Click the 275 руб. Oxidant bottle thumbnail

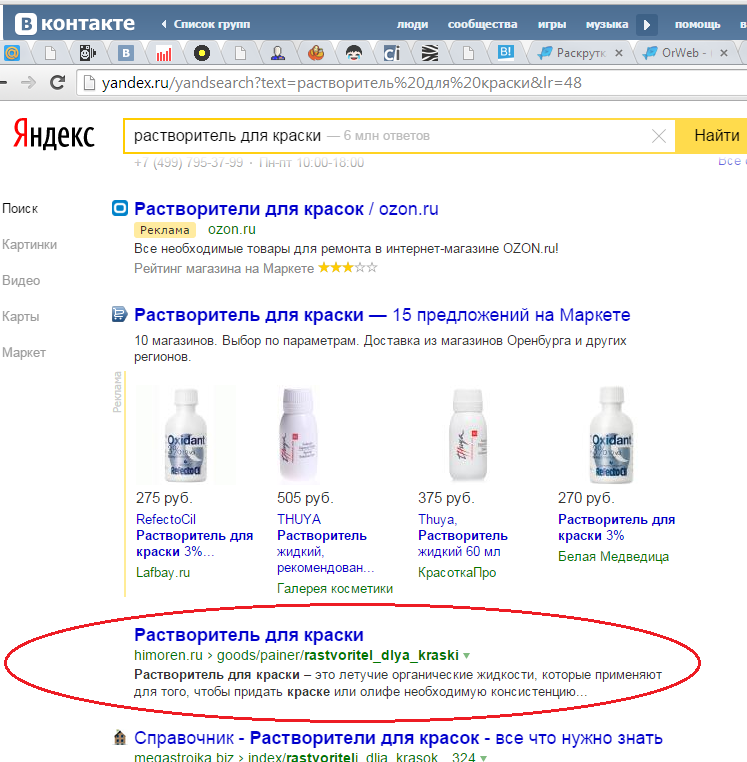tap(186, 435)
